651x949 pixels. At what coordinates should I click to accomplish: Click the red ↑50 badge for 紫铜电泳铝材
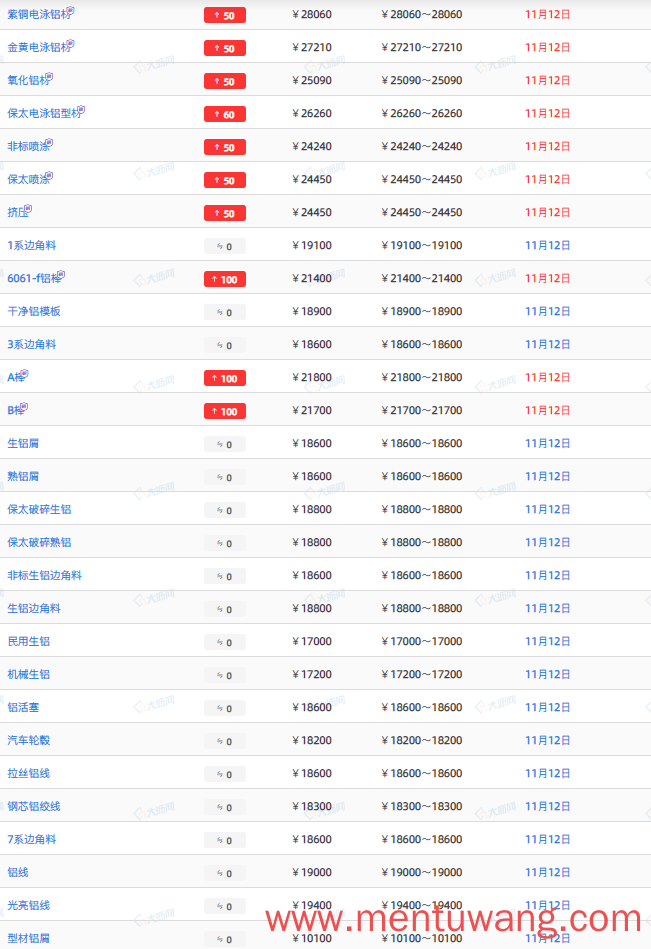click(x=225, y=15)
